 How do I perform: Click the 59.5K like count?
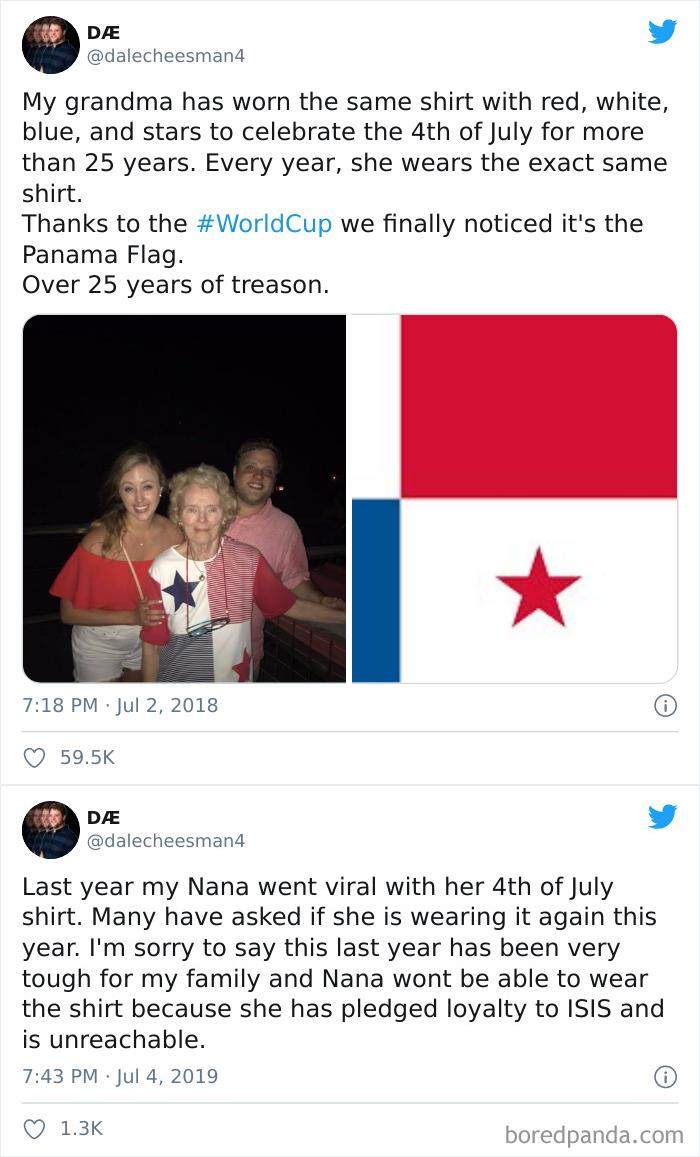pyautogui.click(x=85, y=758)
